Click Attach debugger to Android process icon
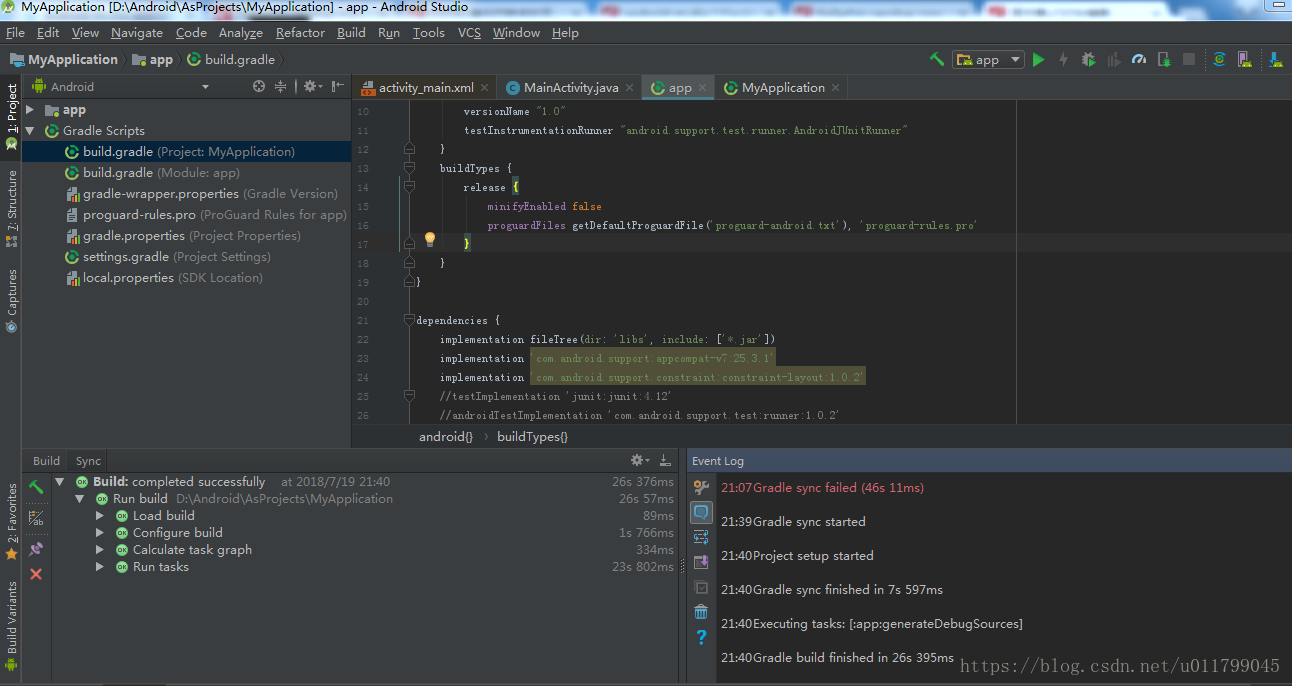Image resolution: width=1292 pixels, height=686 pixels. coord(1163,59)
